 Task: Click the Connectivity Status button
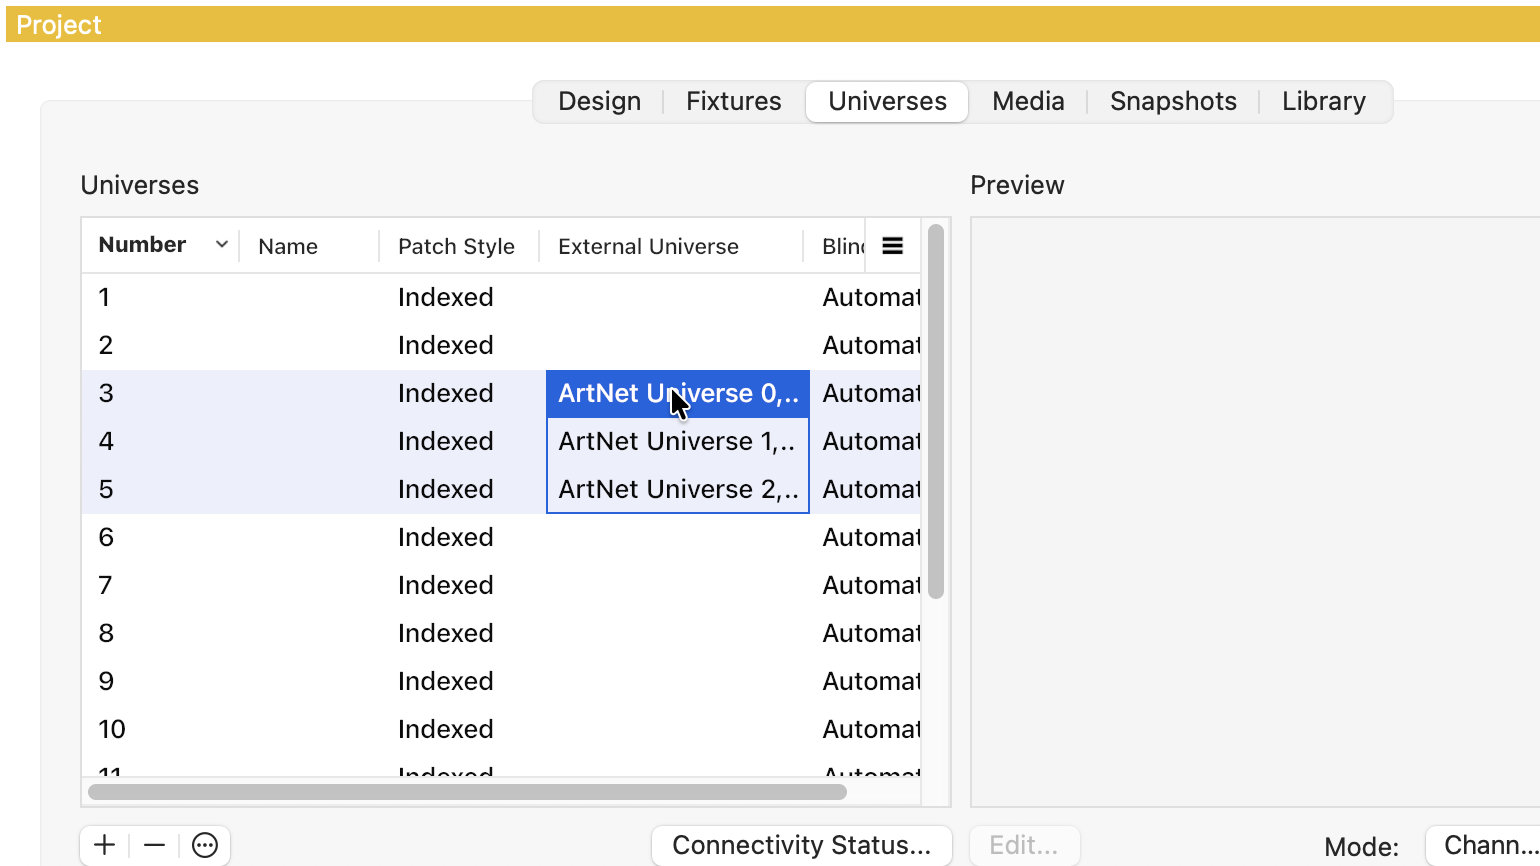(x=801, y=845)
